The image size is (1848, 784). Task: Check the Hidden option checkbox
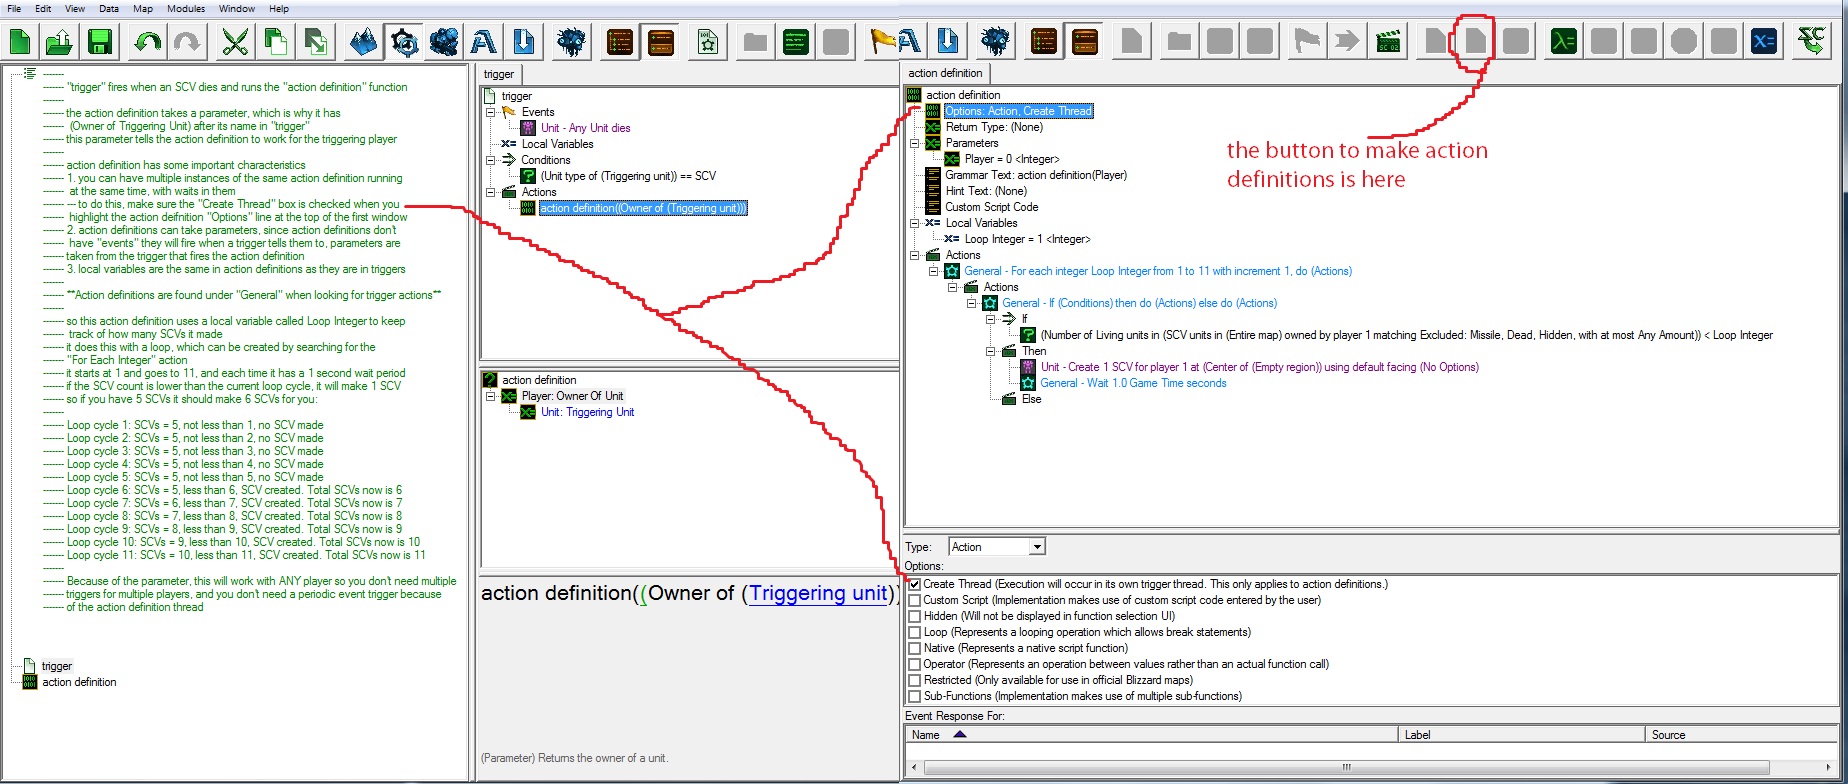[x=914, y=616]
